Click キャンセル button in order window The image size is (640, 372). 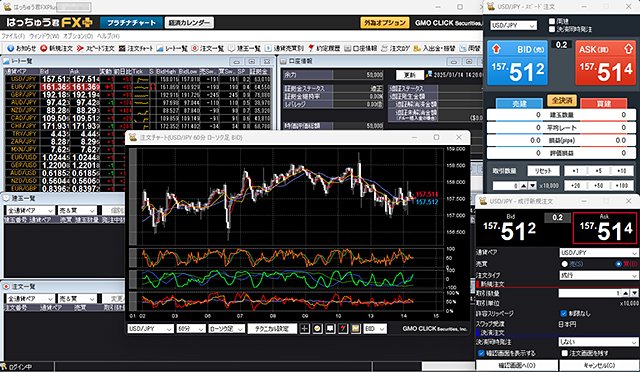coord(599,365)
